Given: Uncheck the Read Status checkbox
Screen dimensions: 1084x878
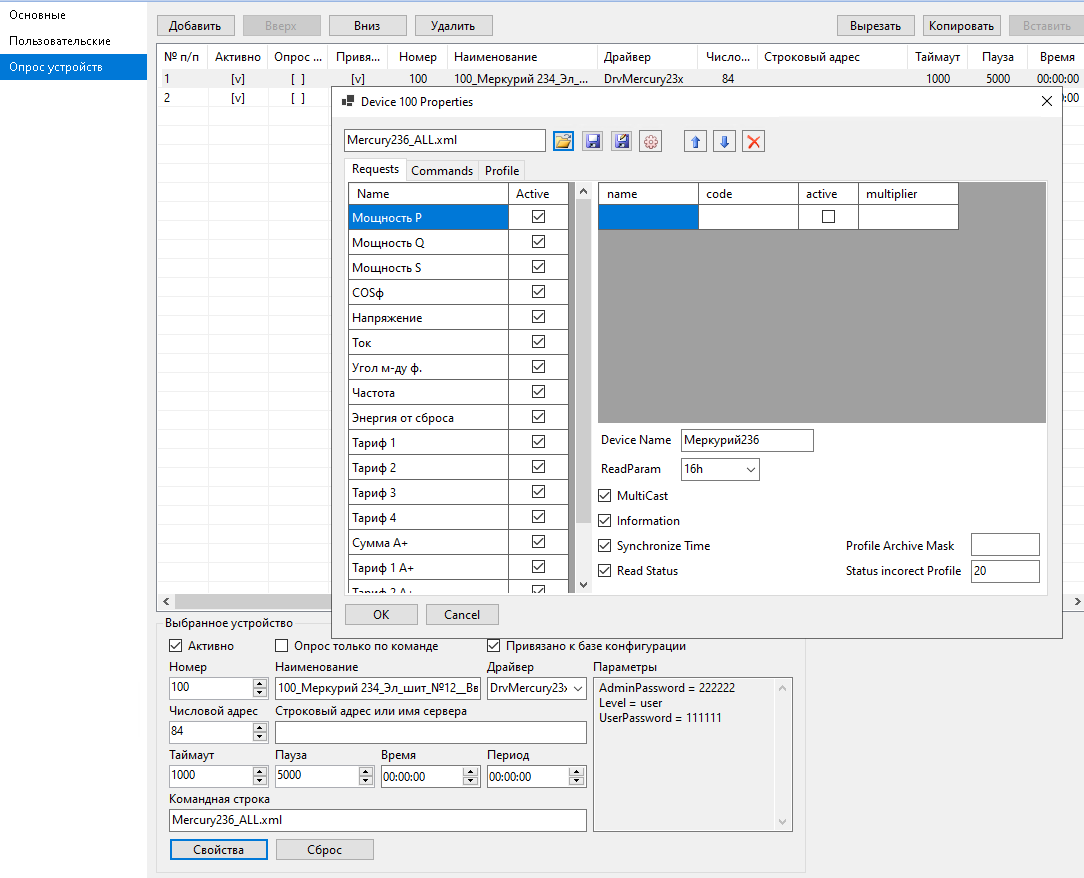Looking at the screenshot, I should (605, 570).
